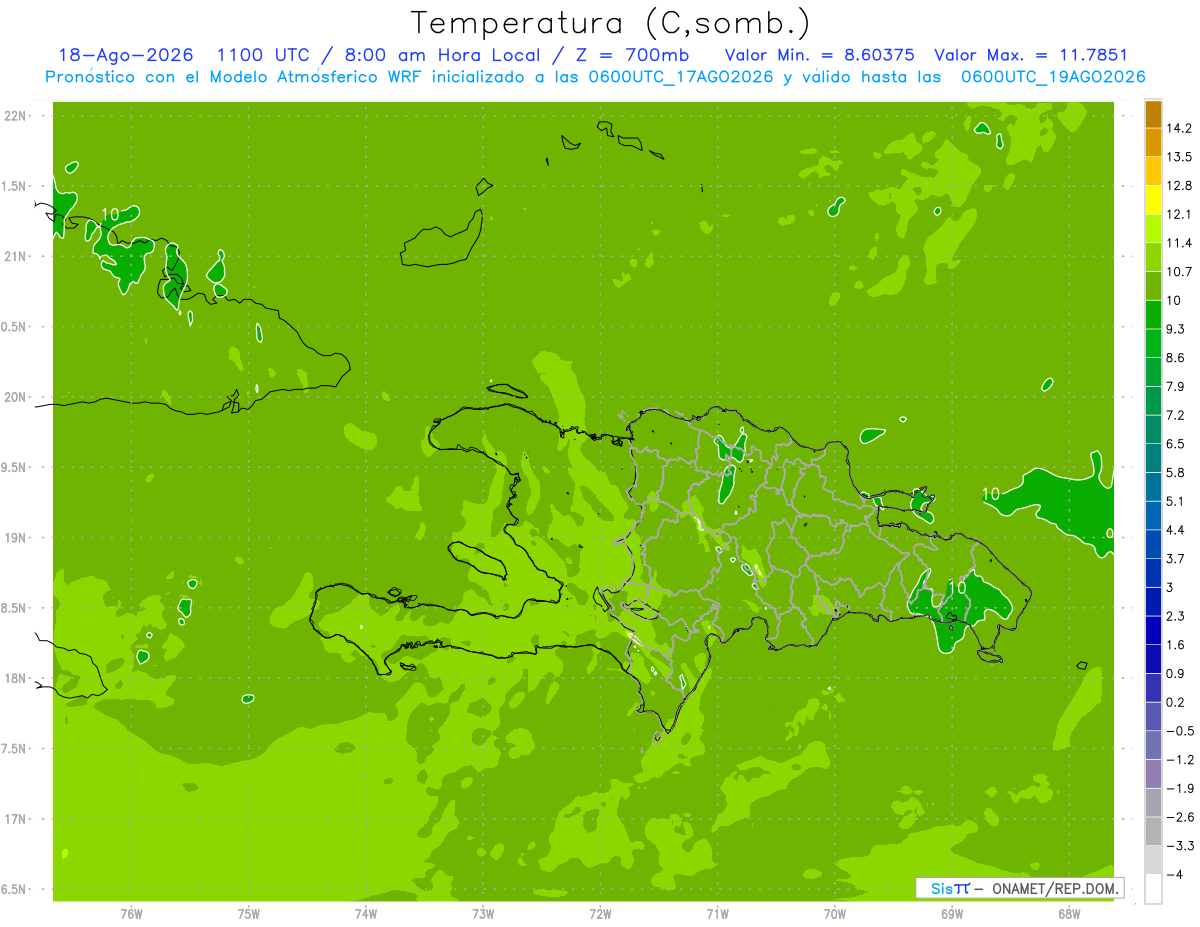Click the "74W" longitude axis label
Image resolution: width=1200 pixels, height=927 pixels.
pos(366,913)
